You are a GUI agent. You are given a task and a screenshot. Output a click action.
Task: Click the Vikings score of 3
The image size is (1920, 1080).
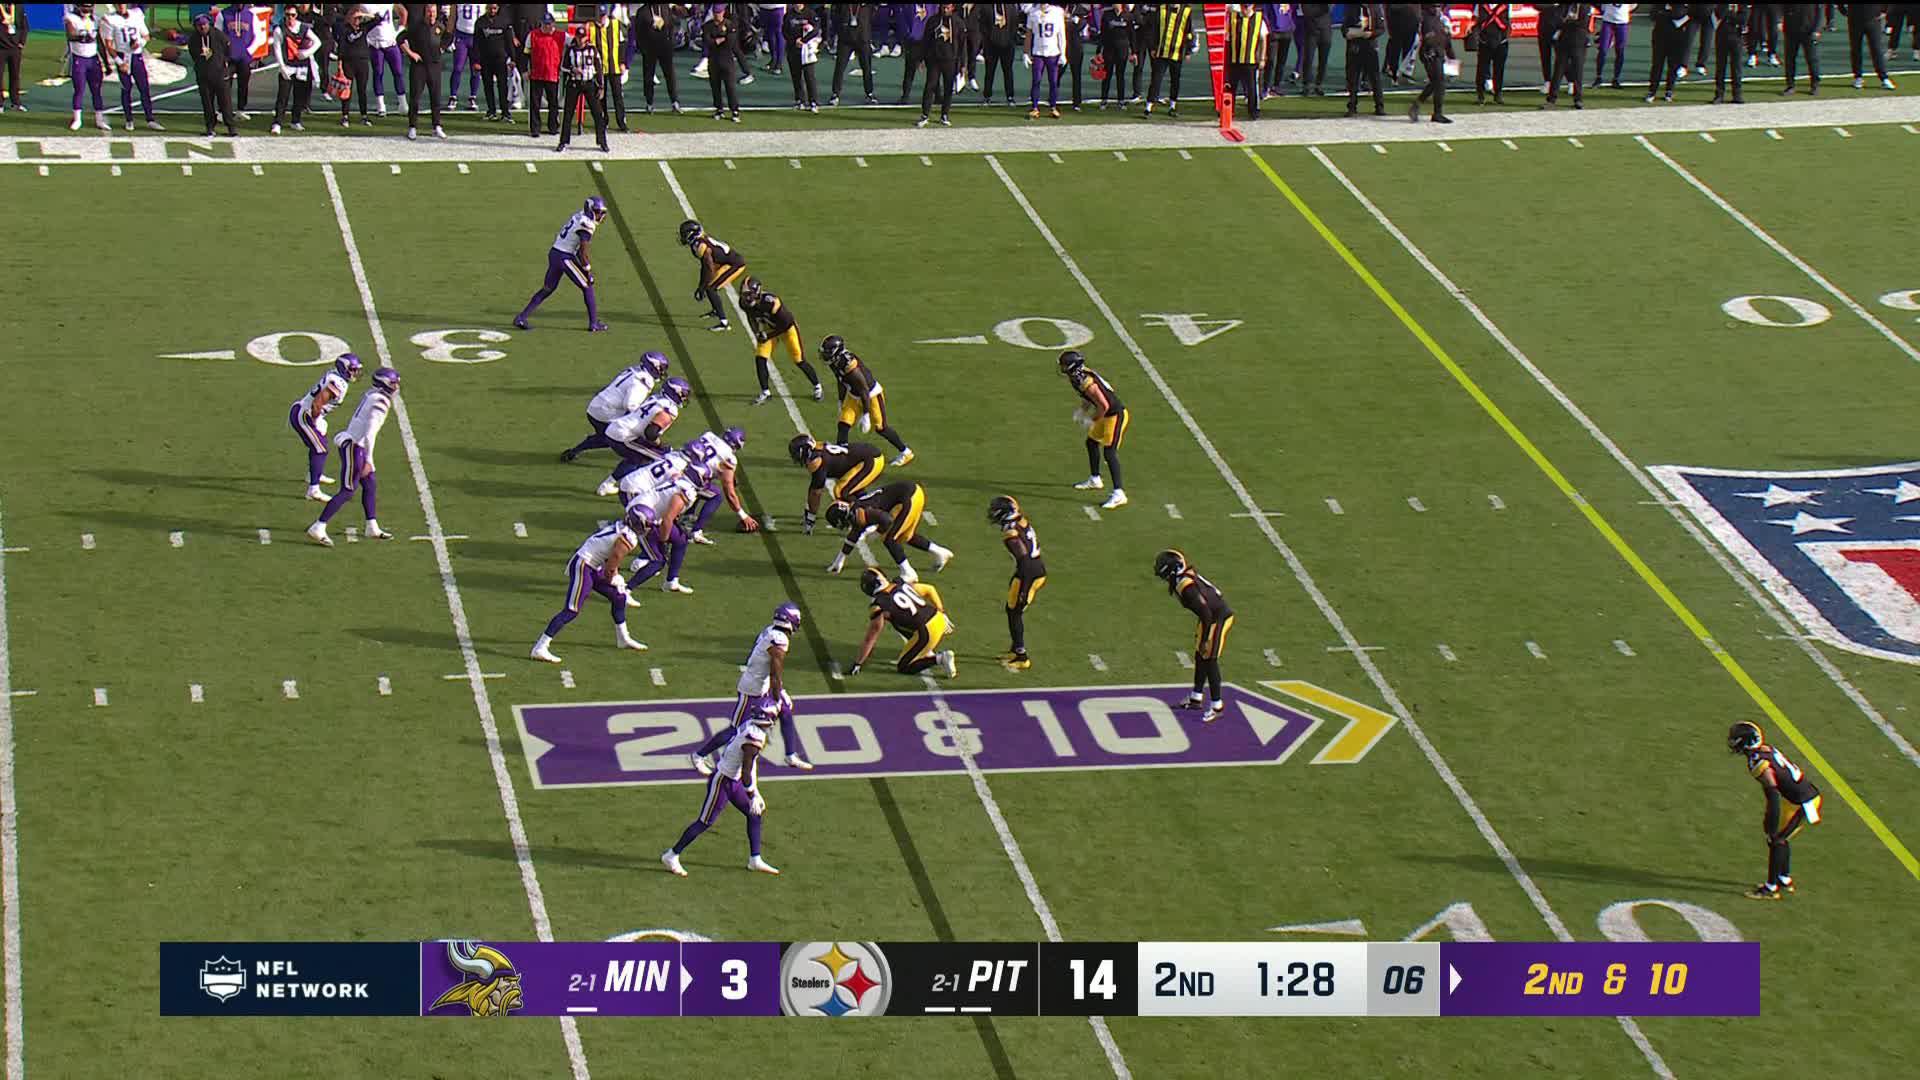734,980
